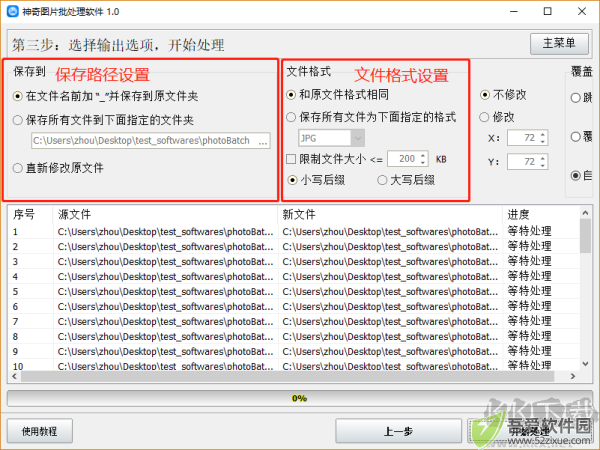Select 保存所有文件为下面指定的格式 option
This screenshot has width=600, height=450.
tap(371, 117)
